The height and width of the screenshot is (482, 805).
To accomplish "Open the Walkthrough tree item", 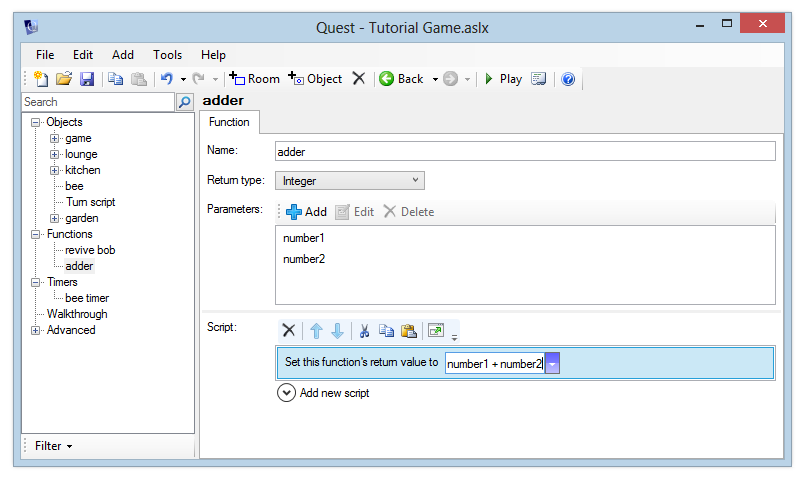I will pyautogui.click(x=77, y=314).
